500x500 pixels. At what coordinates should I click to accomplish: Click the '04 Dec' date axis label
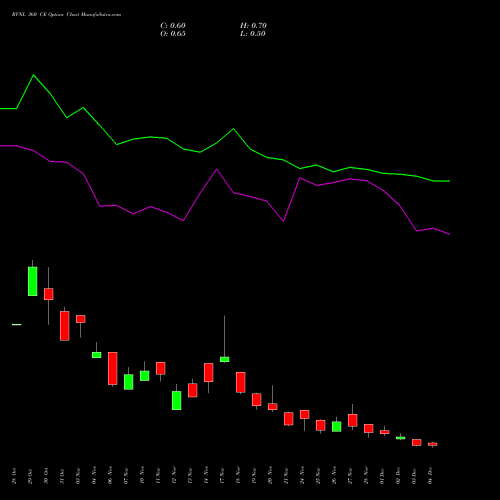click(x=430, y=476)
